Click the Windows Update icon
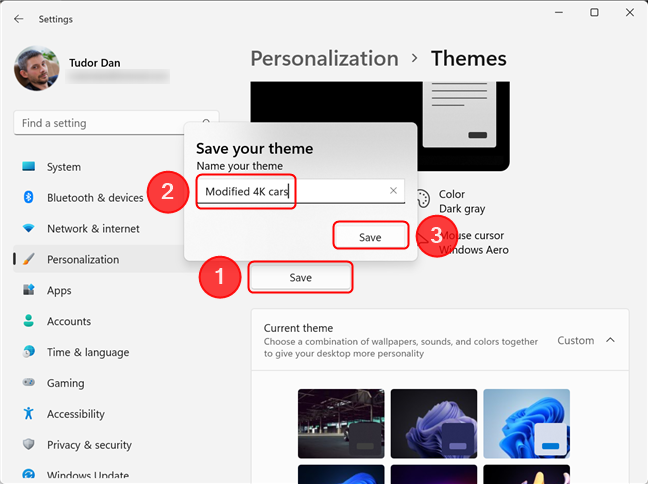648x484 pixels. click(29, 474)
